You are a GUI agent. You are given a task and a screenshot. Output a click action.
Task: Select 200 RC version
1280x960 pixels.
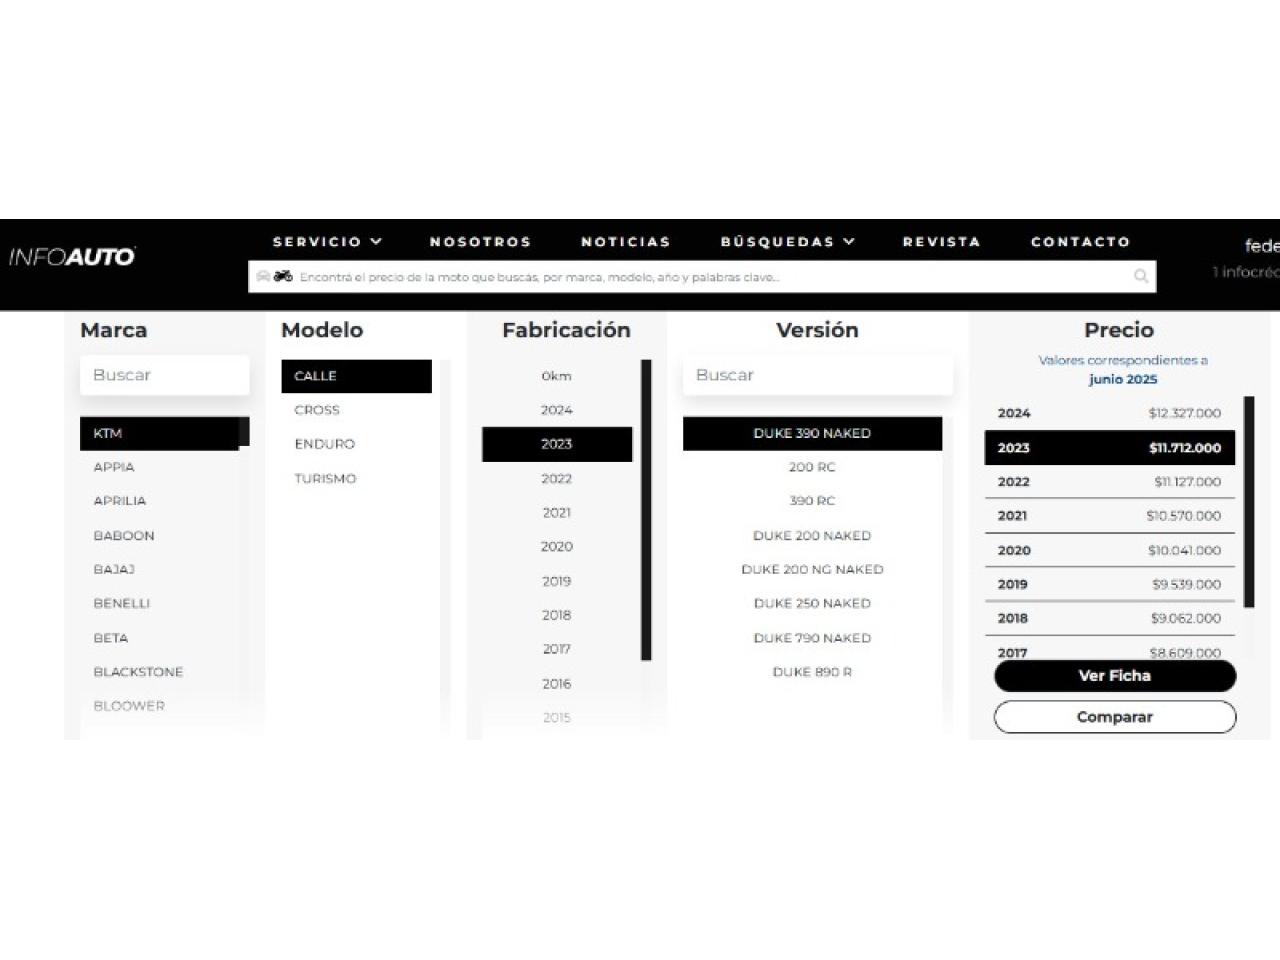[x=812, y=467]
